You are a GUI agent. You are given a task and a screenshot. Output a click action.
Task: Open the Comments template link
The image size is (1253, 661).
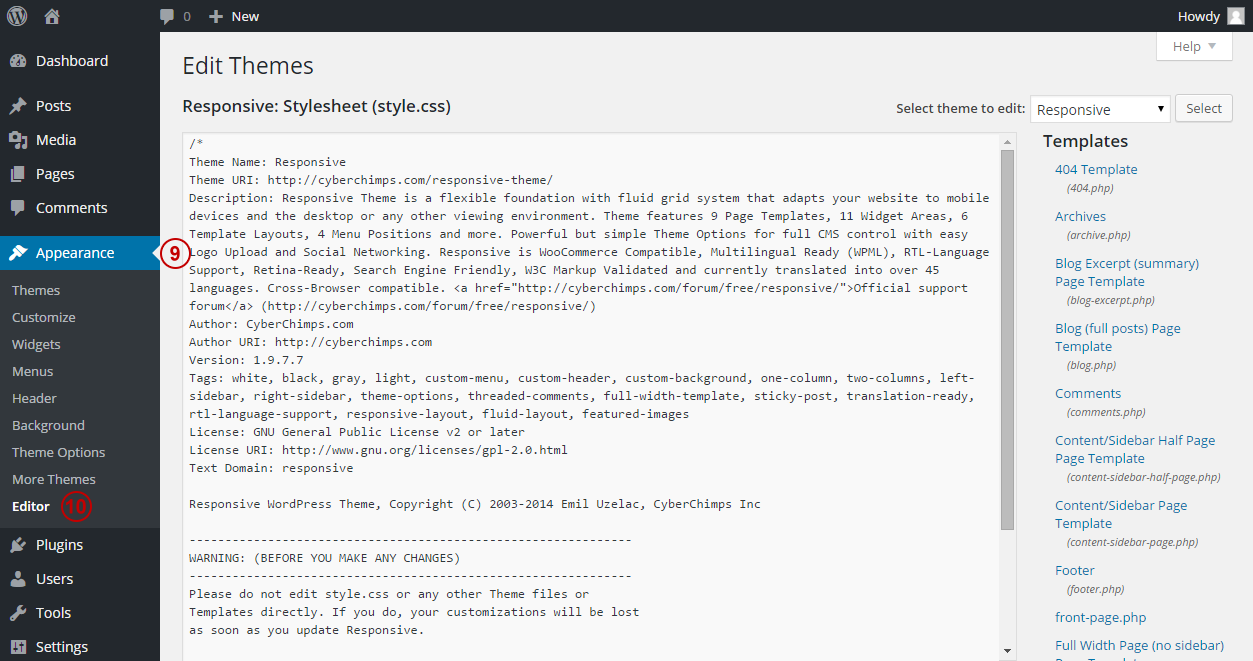(1088, 393)
